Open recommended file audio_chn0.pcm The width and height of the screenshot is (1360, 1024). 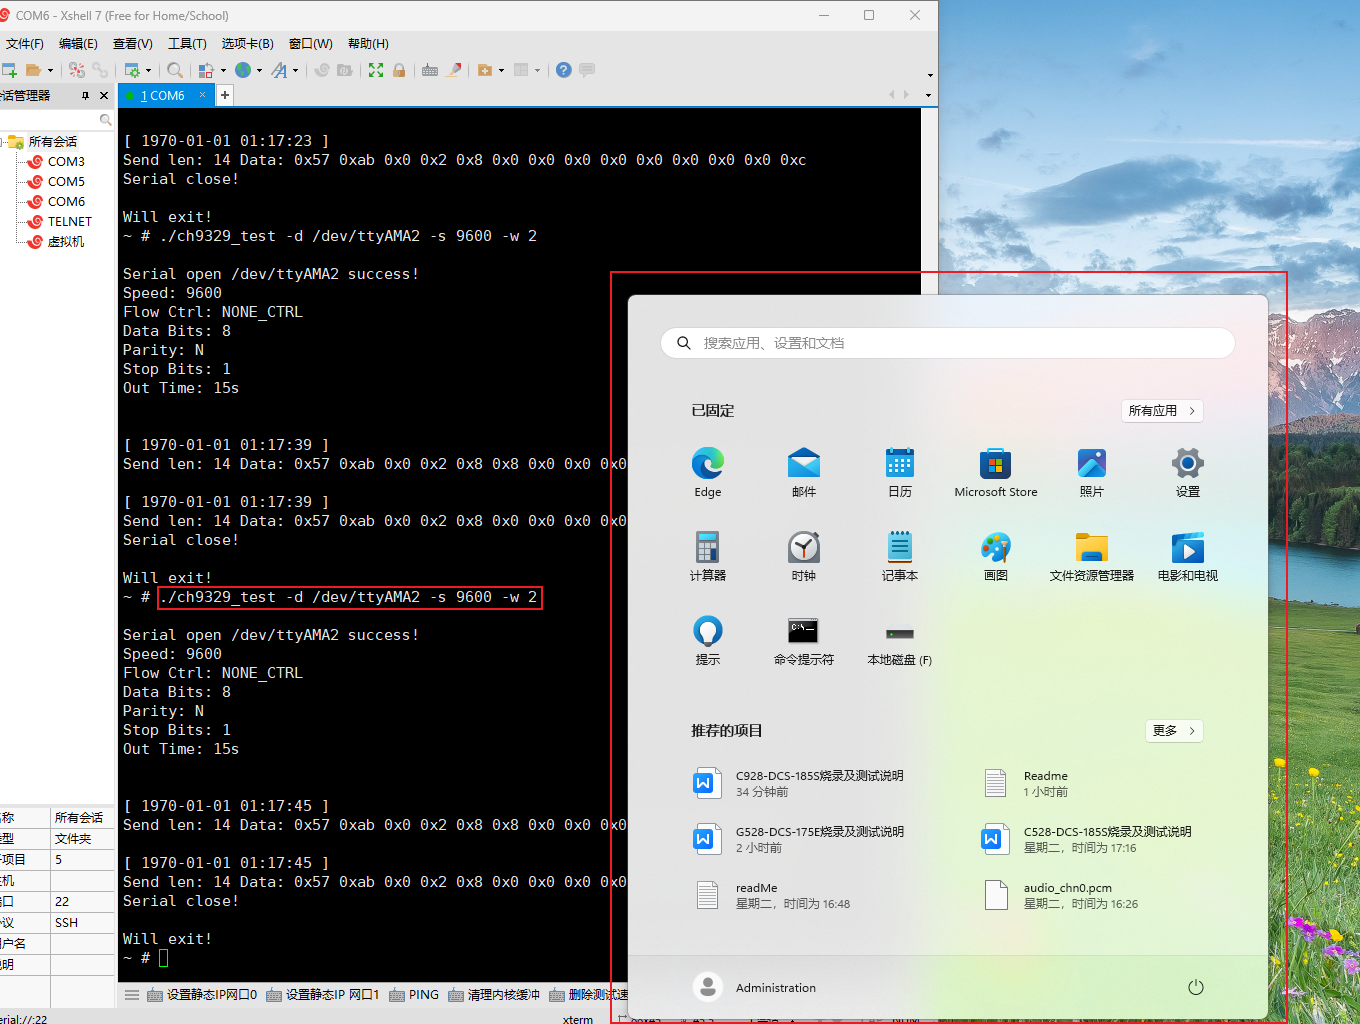coord(1062,895)
